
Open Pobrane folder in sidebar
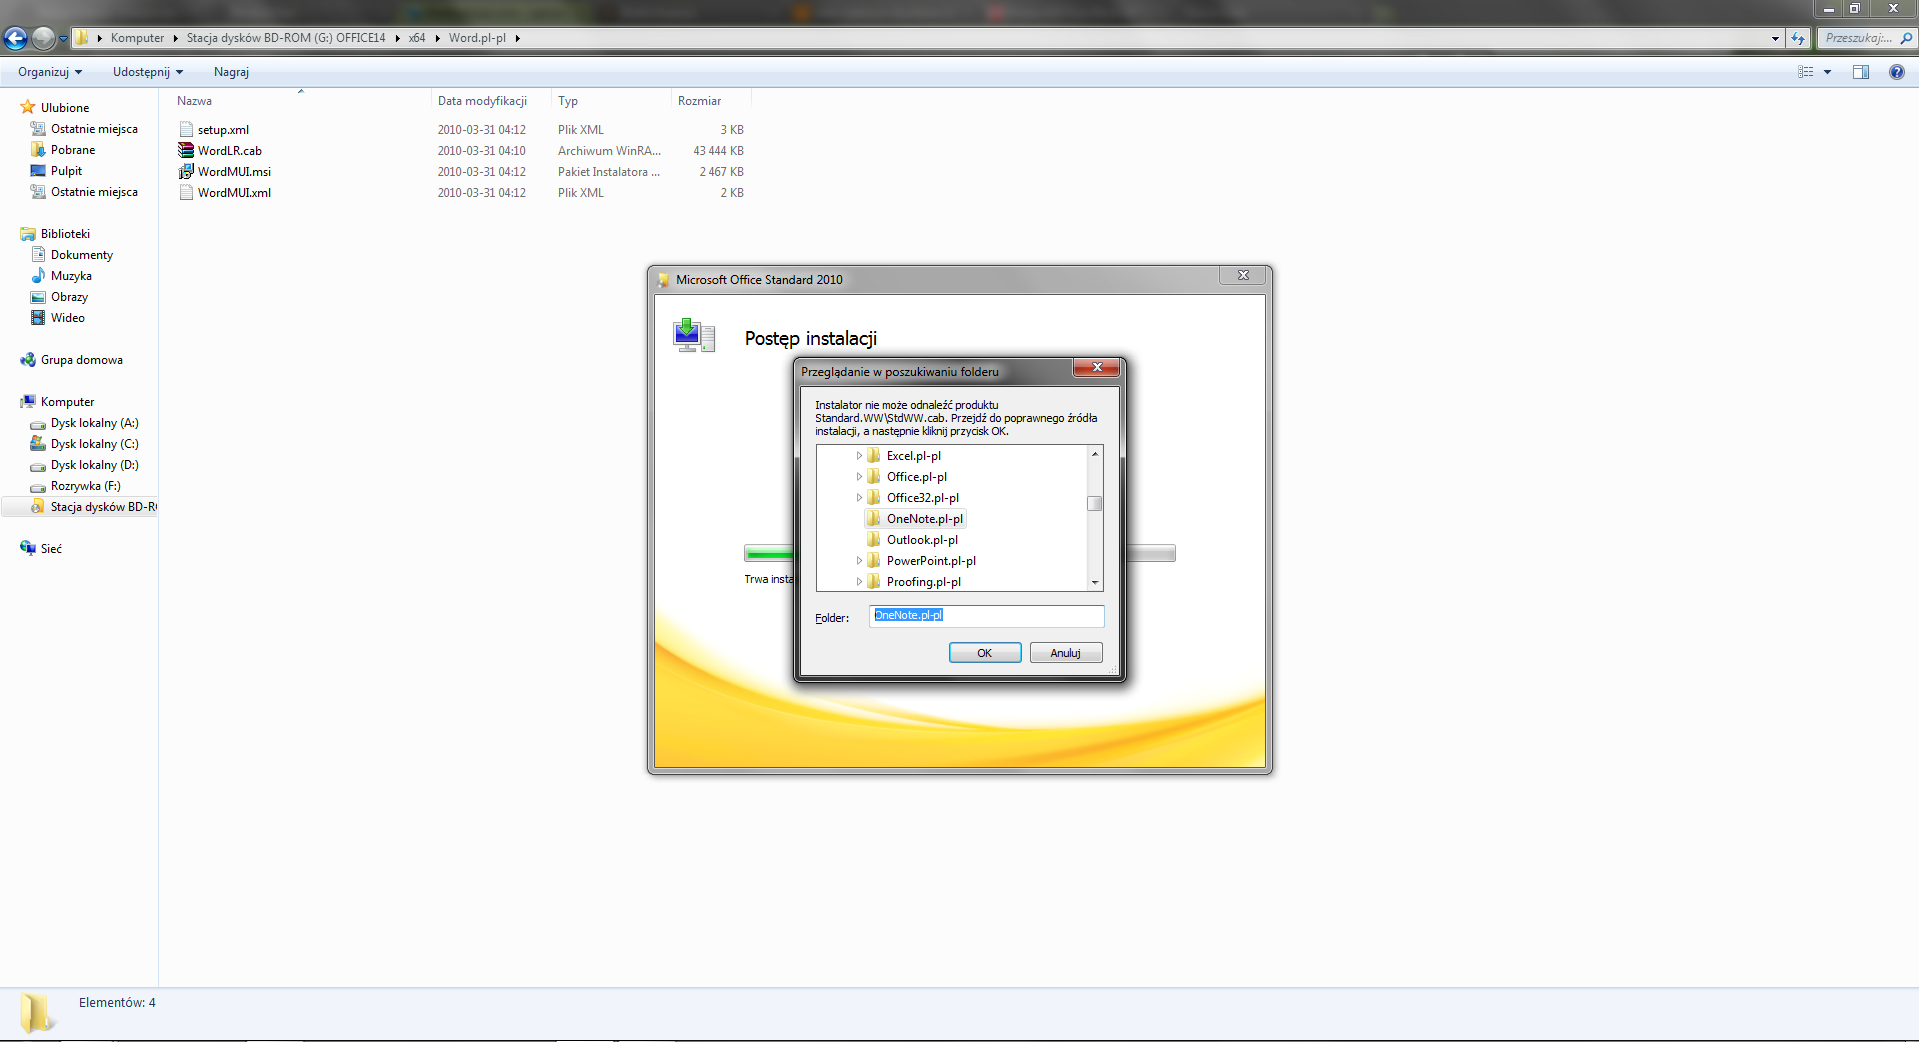click(x=73, y=150)
